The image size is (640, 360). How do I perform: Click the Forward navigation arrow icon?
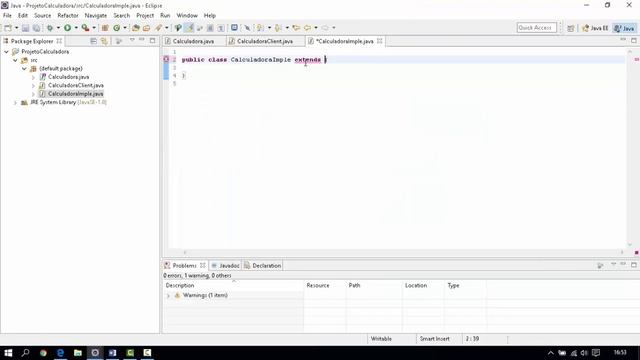tap(325, 28)
